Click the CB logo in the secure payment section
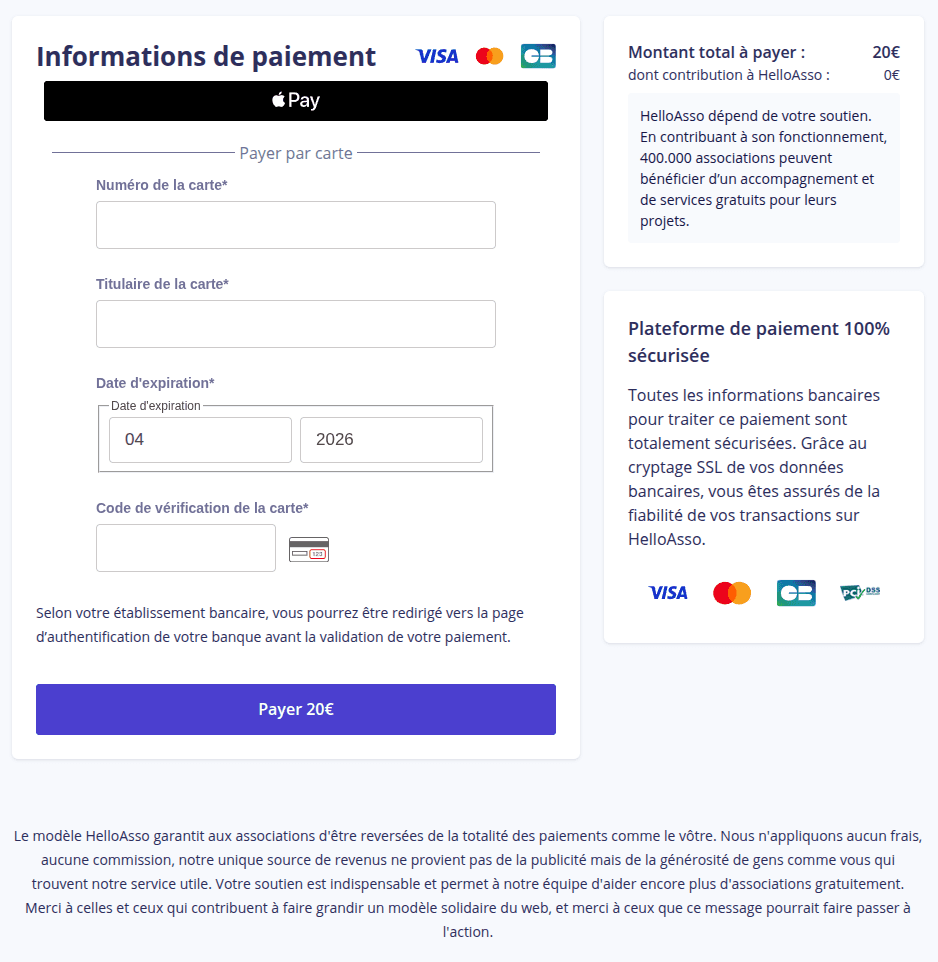This screenshot has width=938, height=962. click(796, 592)
